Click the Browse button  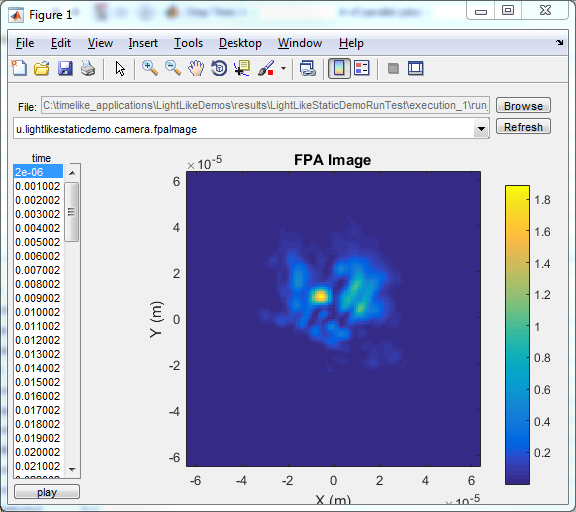pos(523,106)
